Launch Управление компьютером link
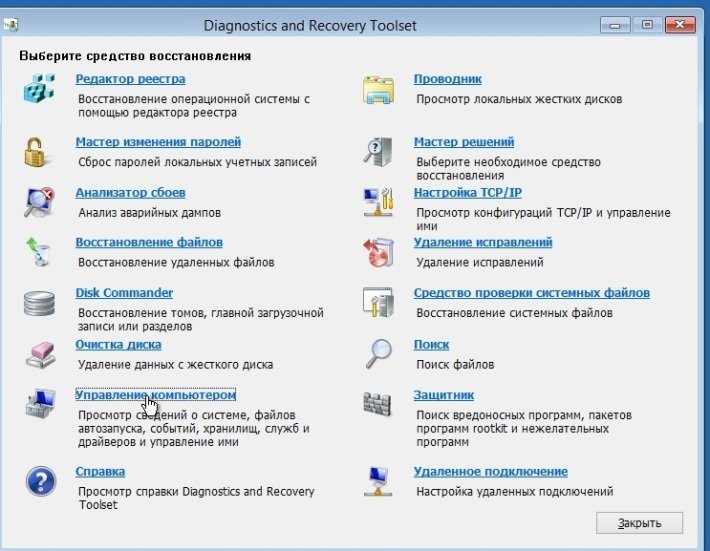Image resolution: width=710 pixels, height=551 pixels. 155,395
